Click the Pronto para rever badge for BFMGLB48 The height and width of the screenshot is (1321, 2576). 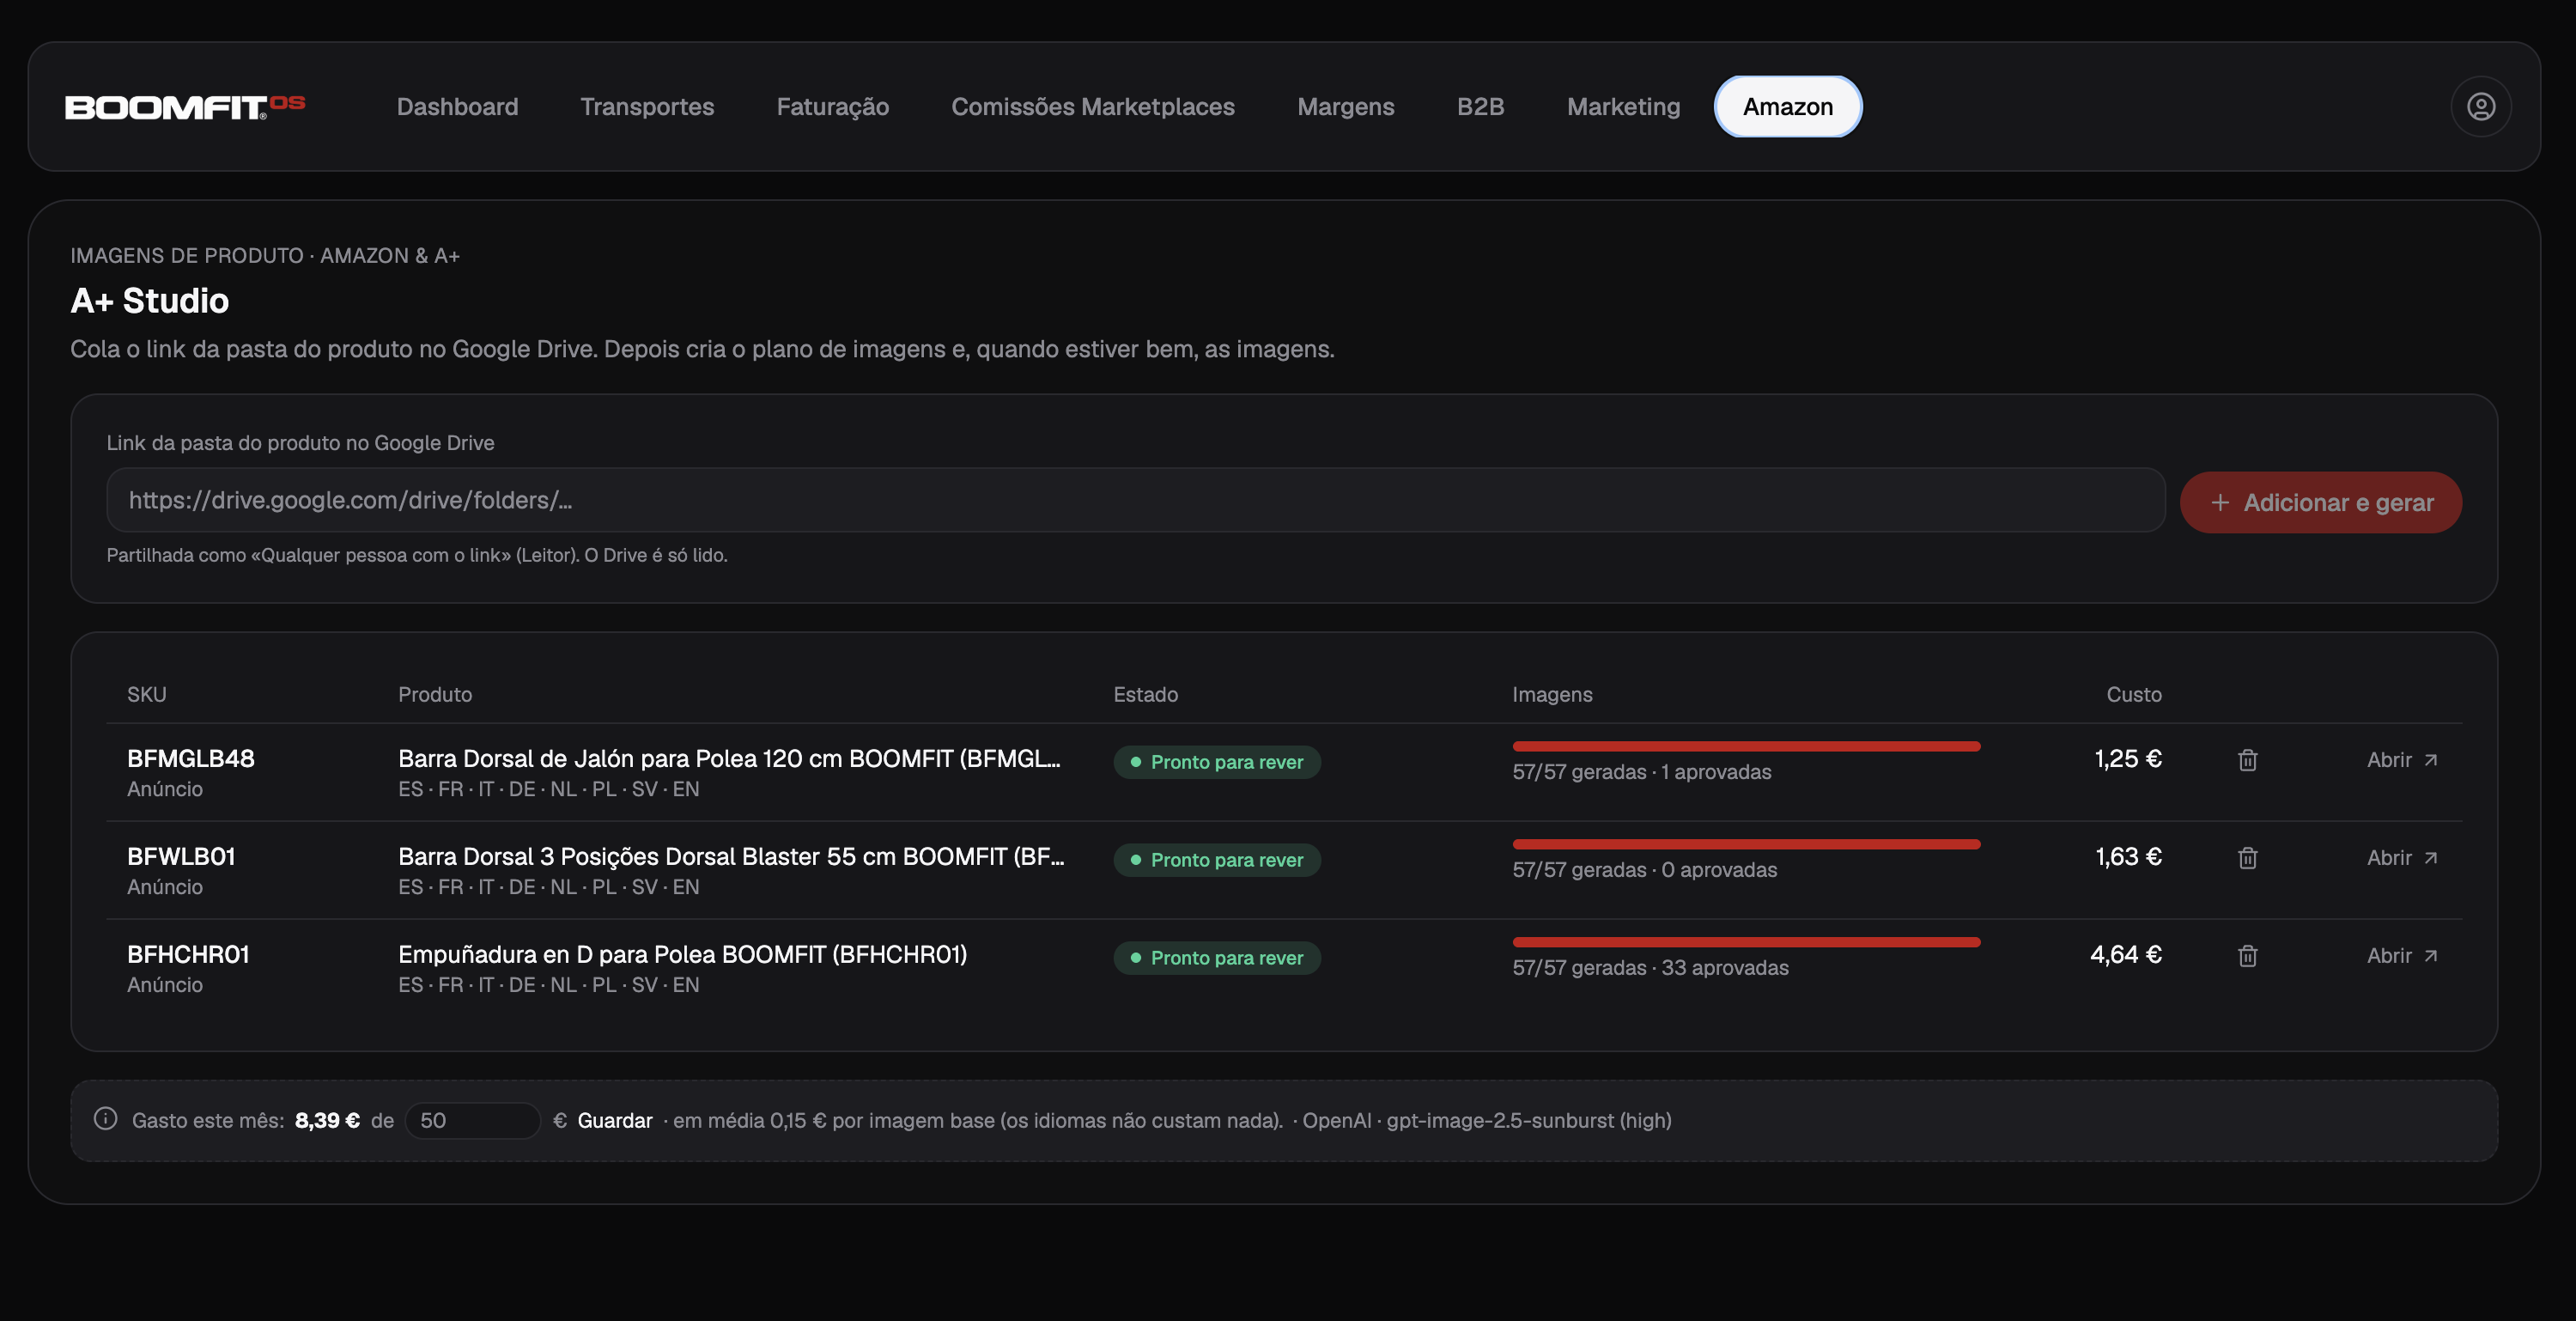point(1217,762)
